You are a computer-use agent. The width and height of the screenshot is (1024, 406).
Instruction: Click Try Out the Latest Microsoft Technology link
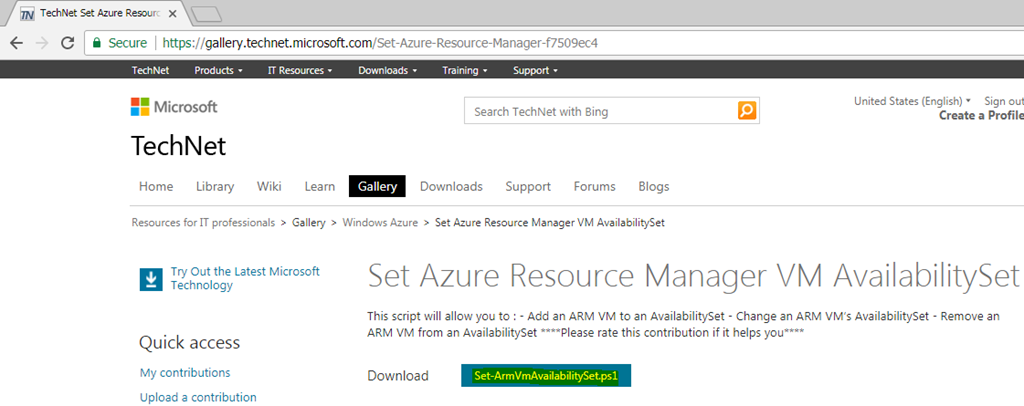coord(246,278)
